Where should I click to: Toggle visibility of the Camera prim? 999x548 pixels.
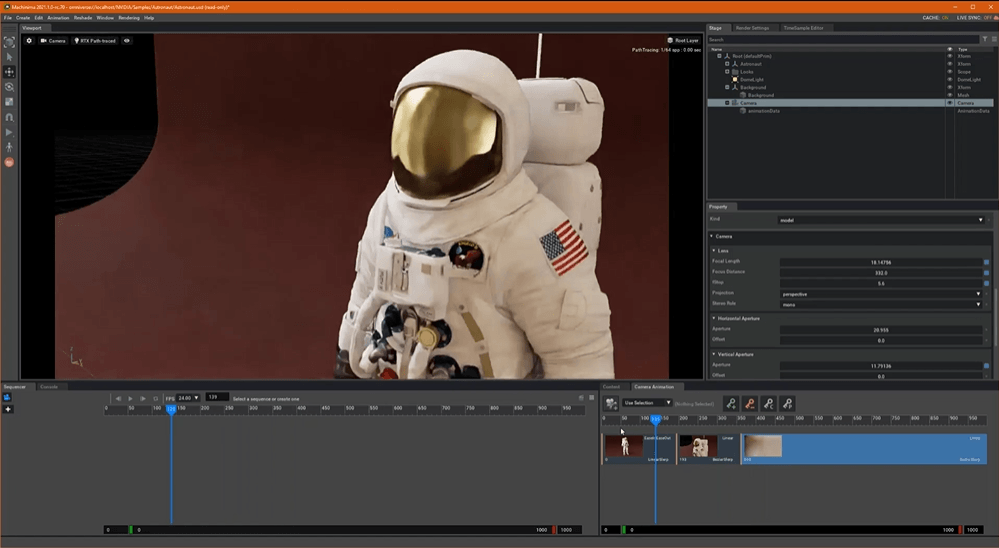coord(950,103)
